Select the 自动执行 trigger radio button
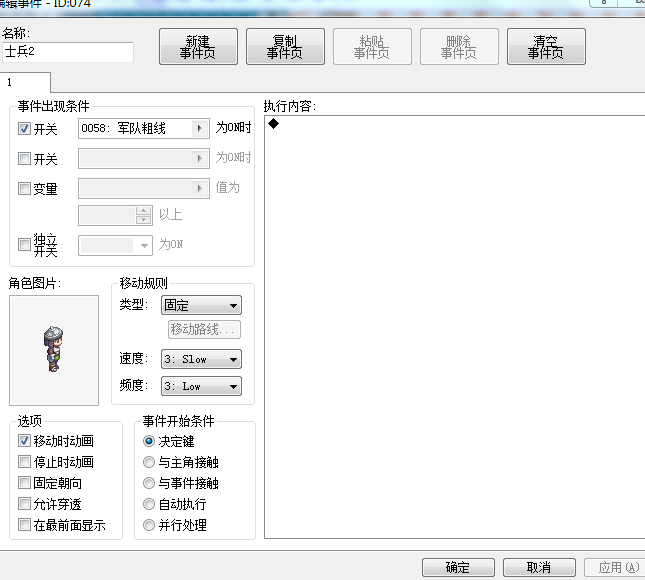645x580 pixels. pyautogui.click(x=148, y=504)
